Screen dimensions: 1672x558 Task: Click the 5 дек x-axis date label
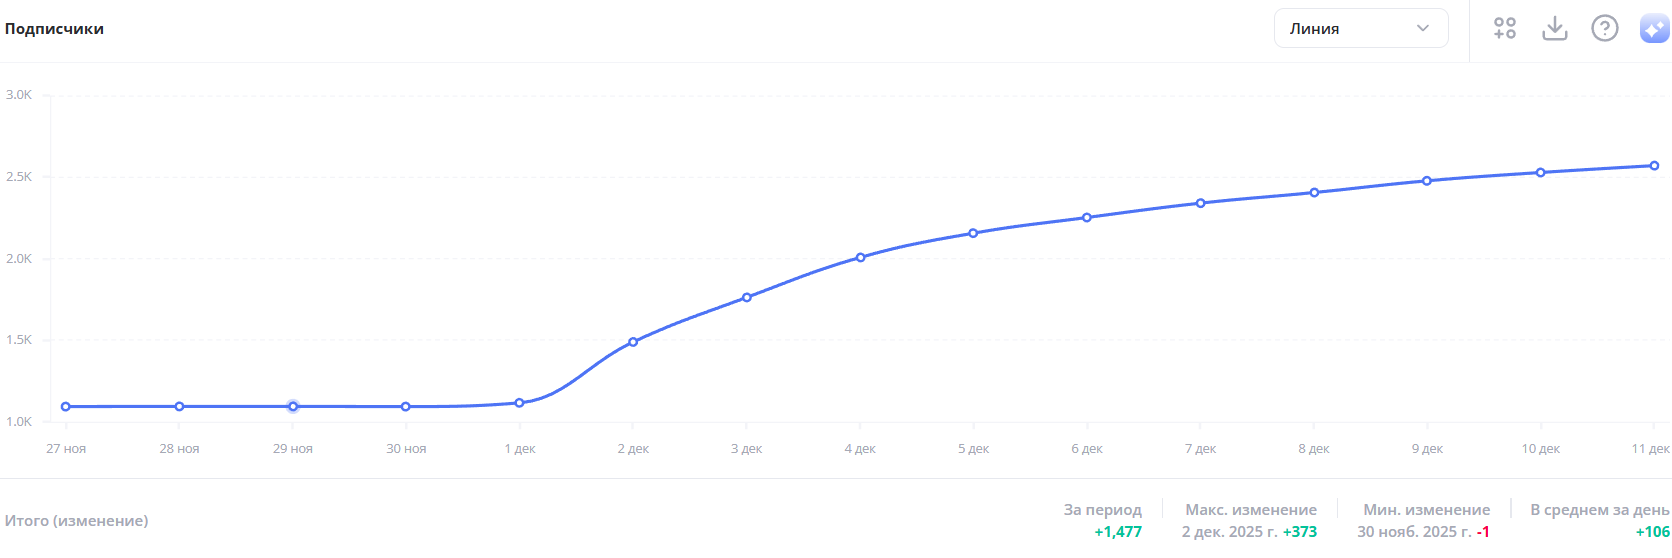(973, 449)
